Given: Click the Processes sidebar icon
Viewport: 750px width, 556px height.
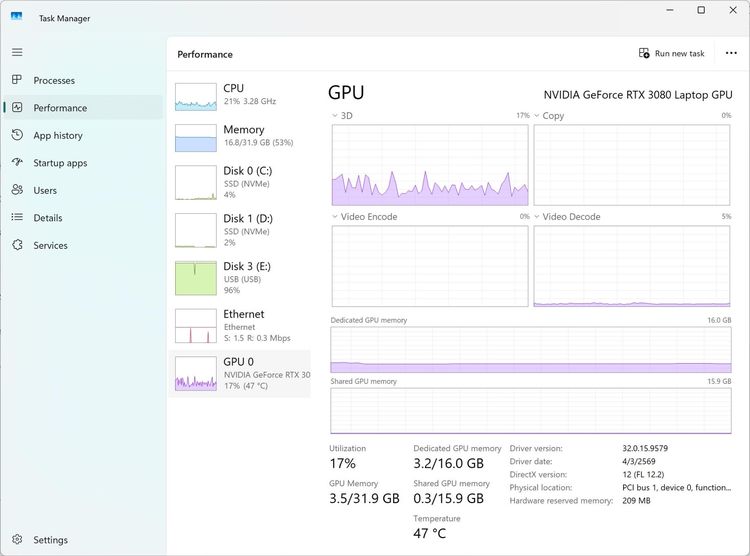Looking at the screenshot, I should coord(17,80).
